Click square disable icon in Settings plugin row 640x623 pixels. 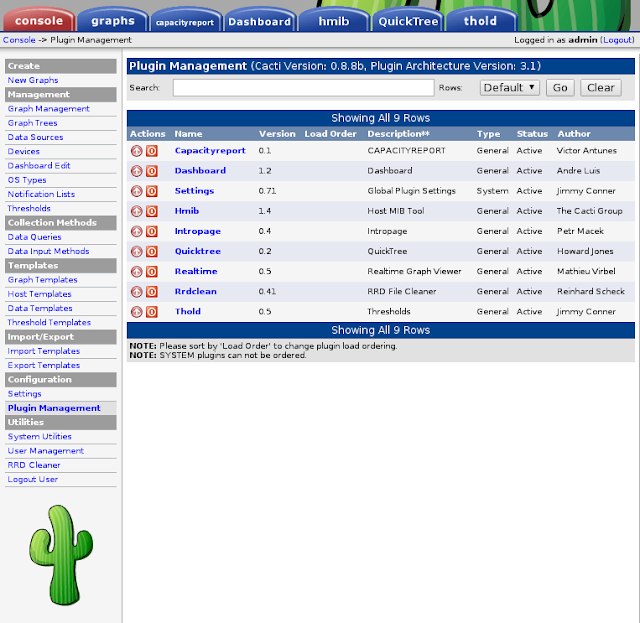pos(152,191)
